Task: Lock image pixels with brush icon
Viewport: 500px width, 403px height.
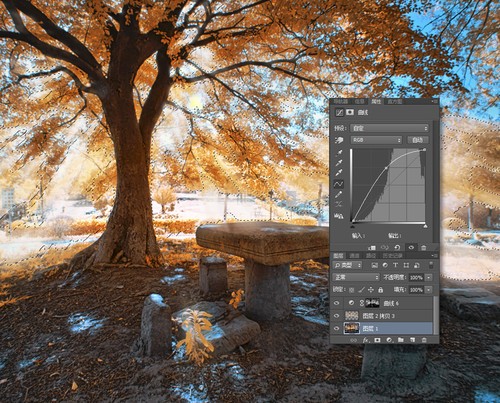Action: tap(361, 290)
